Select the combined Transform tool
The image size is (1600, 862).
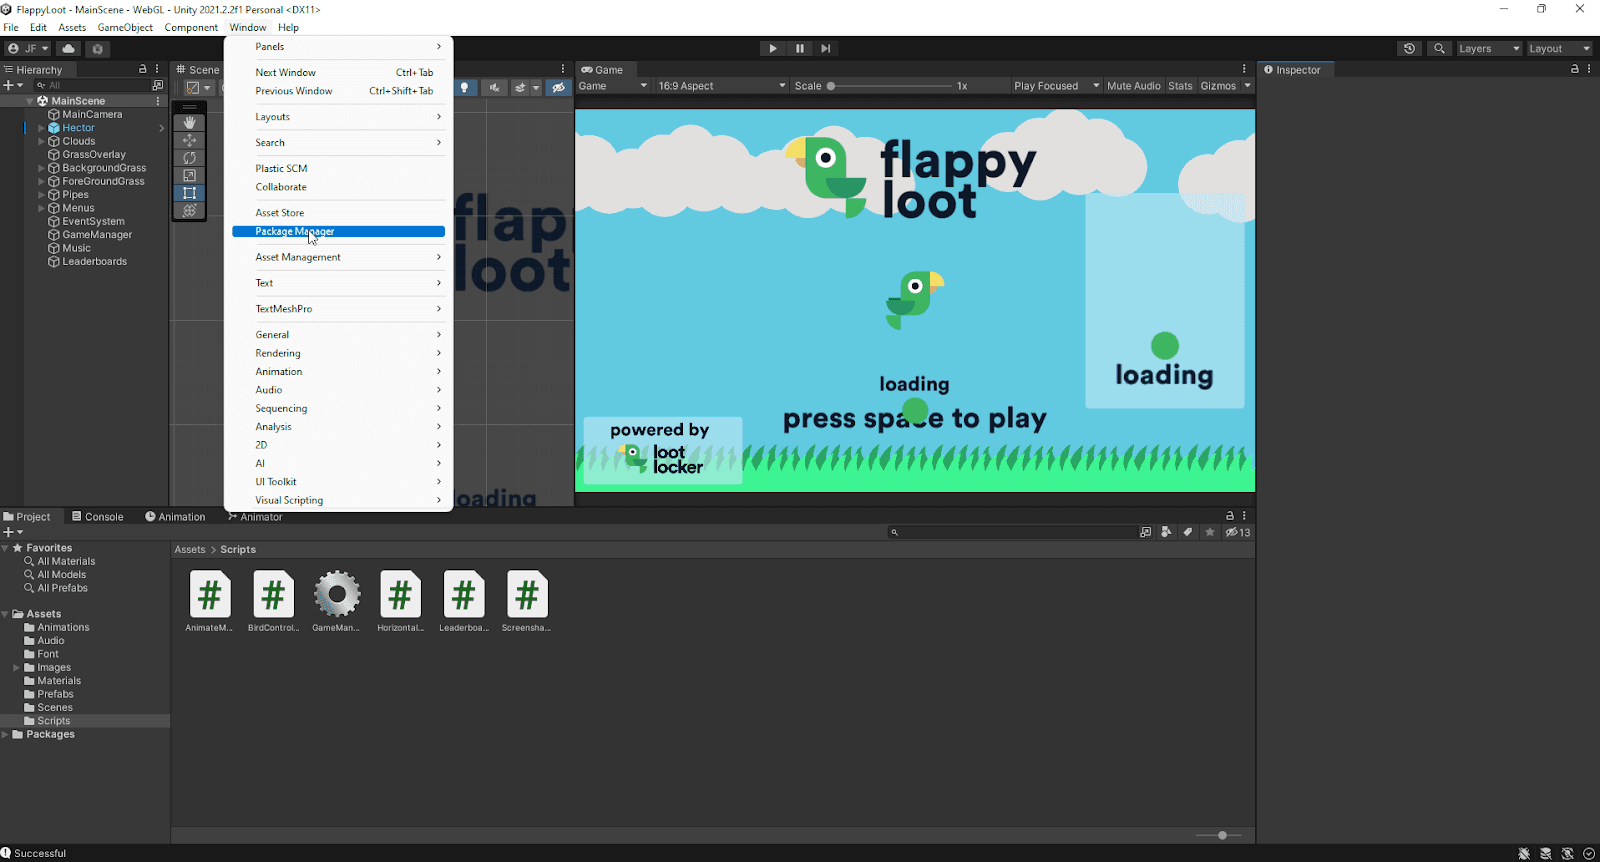coord(189,211)
